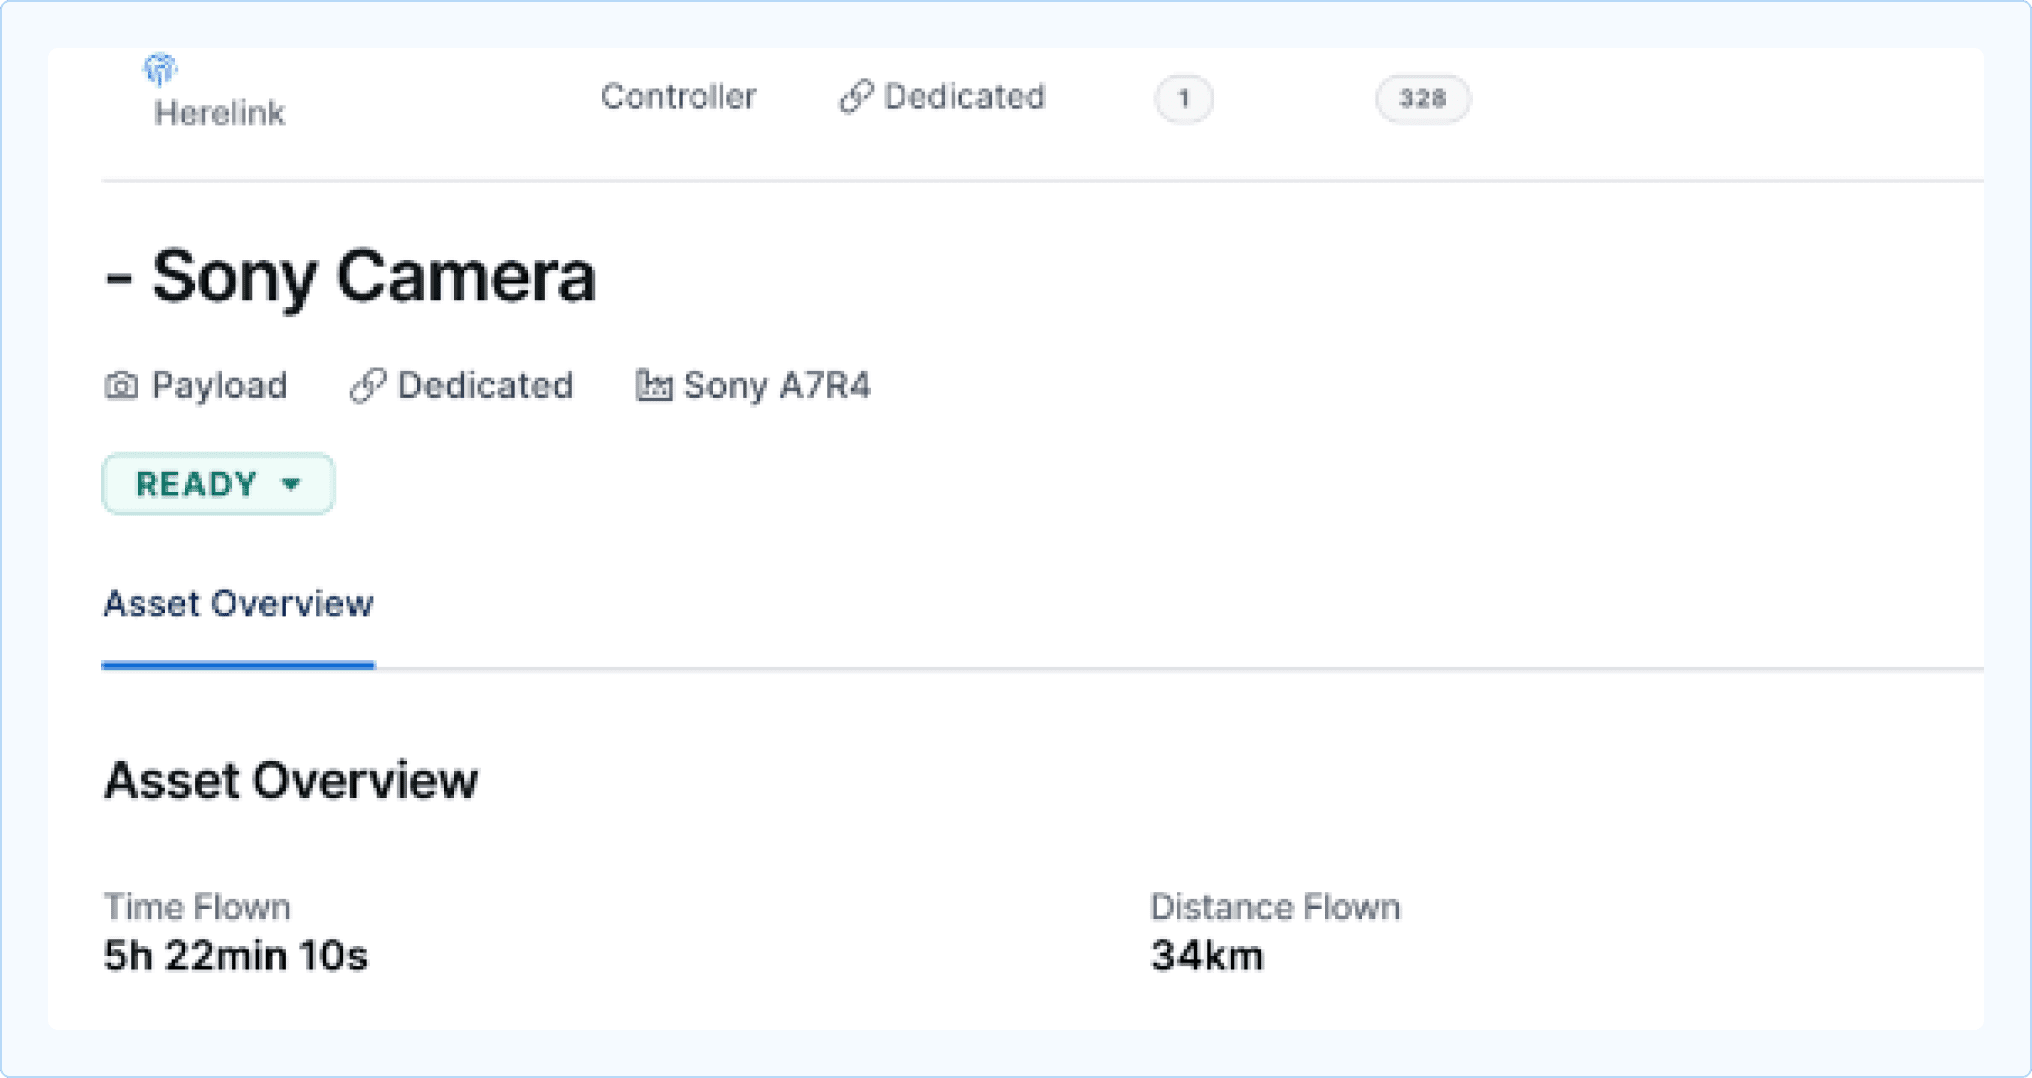Click the arrow on the READY button
Viewport: 2032px width, 1078px height.
tap(291, 485)
